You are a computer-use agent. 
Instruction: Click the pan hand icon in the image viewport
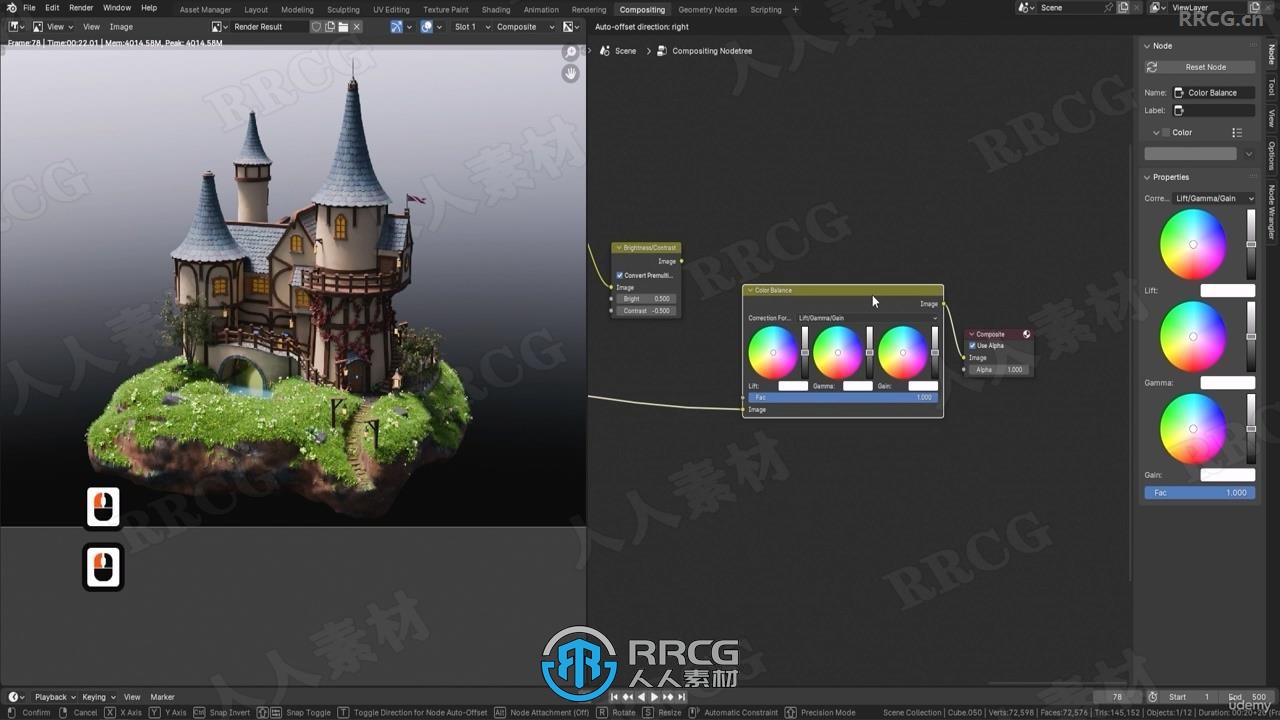(x=571, y=74)
